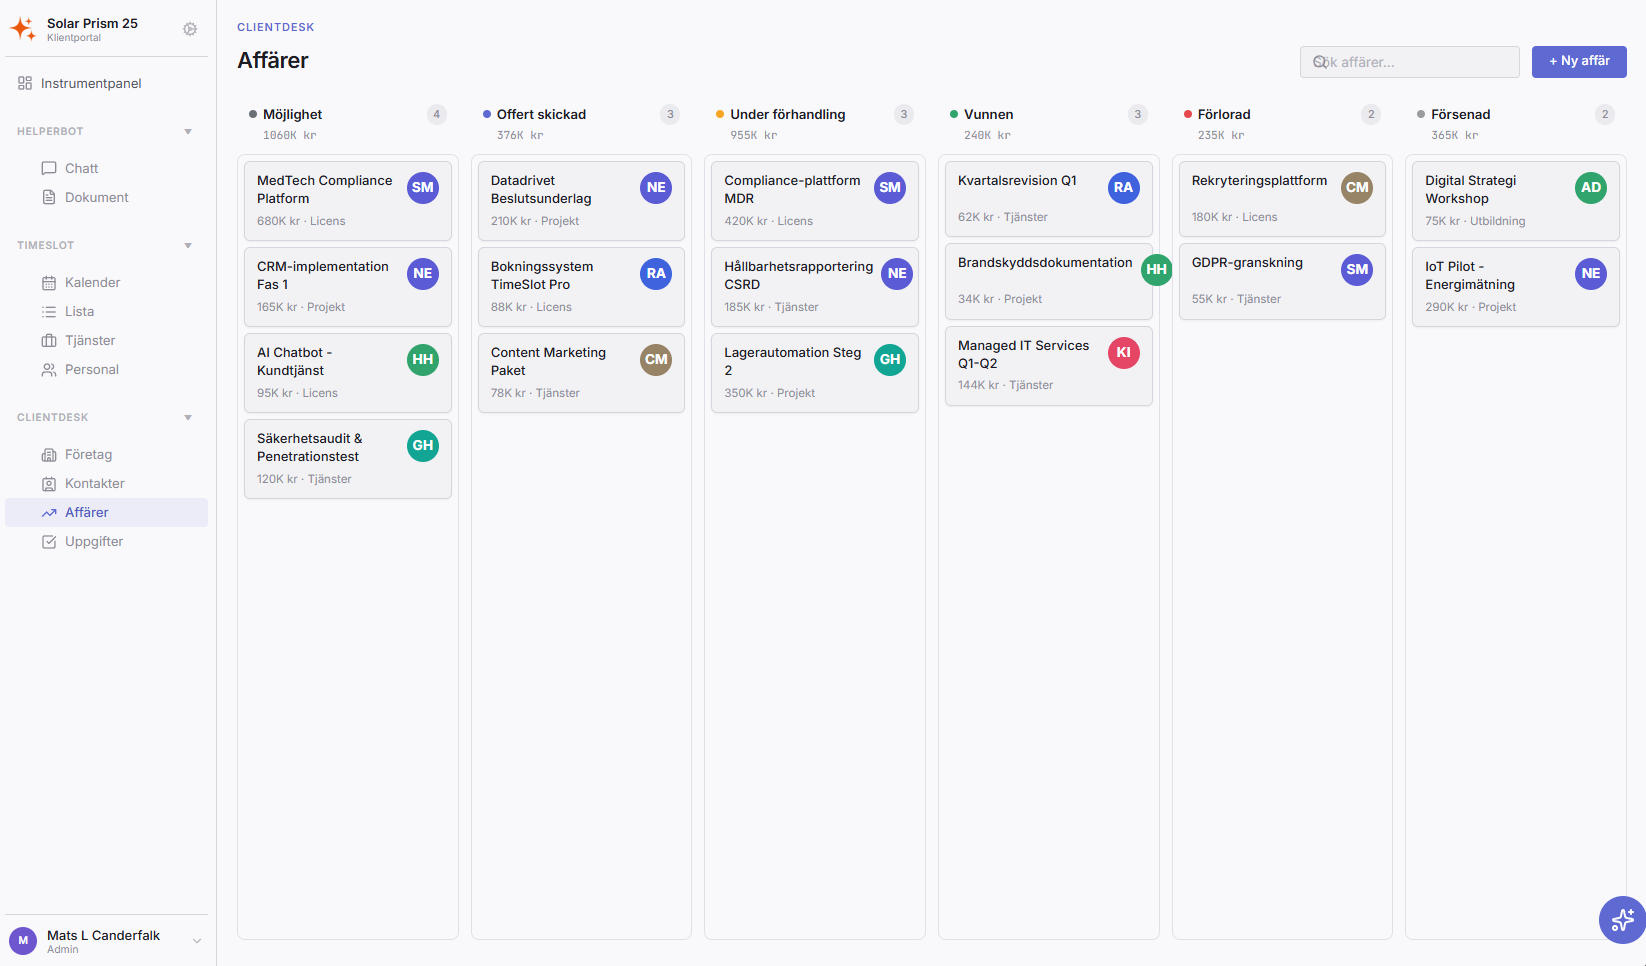Click the floating sparkle assistant button
Image resolution: width=1646 pixels, height=966 pixels.
coord(1621,920)
